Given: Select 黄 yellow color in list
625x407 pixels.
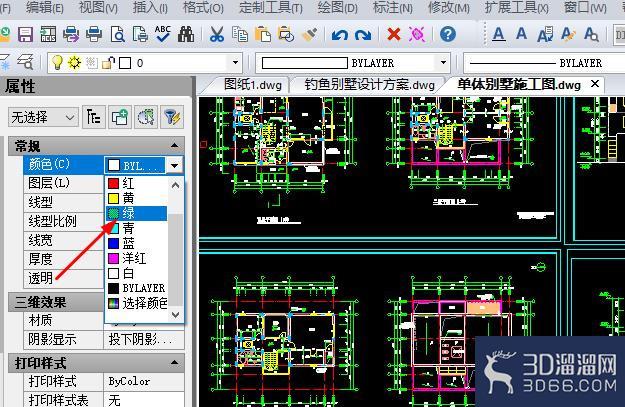Looking at the screenshot, I should 136,198.
